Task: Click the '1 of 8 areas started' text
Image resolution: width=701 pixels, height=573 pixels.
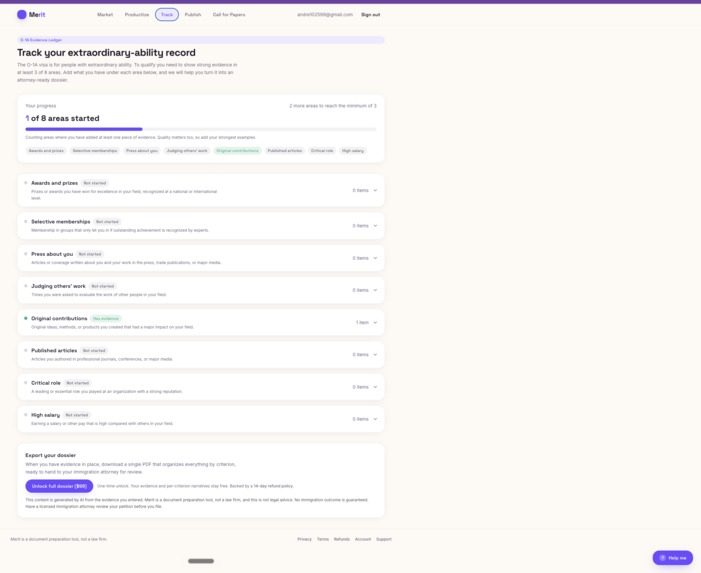Action: click(x=63, y=118)
